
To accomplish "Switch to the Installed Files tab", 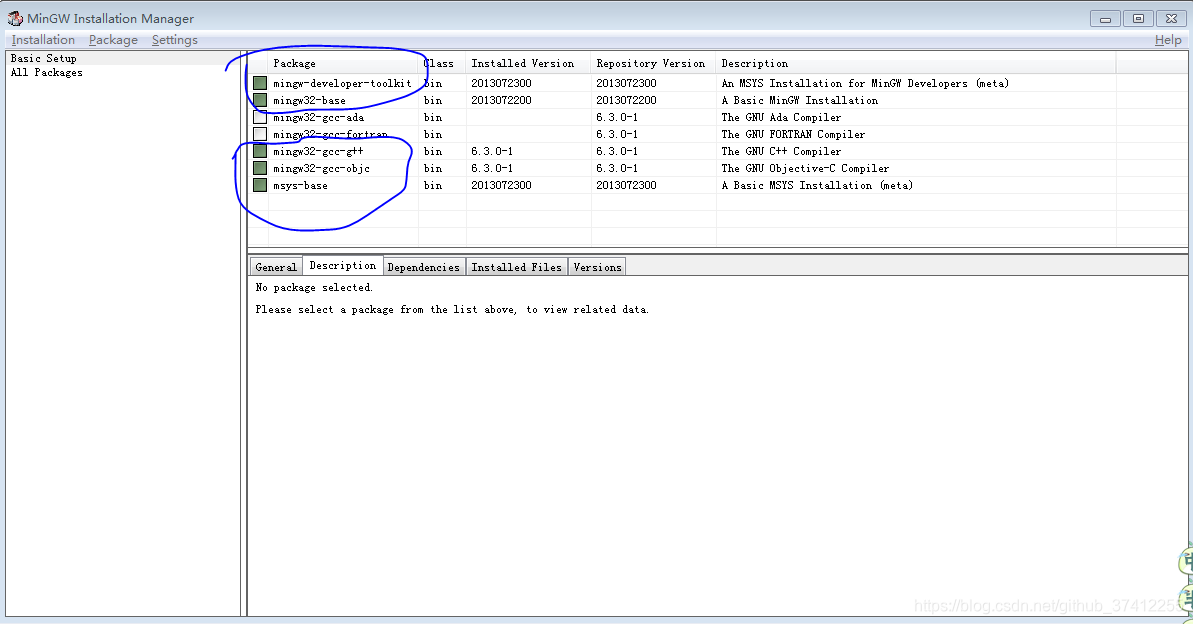I will click(x=517, y=267).
